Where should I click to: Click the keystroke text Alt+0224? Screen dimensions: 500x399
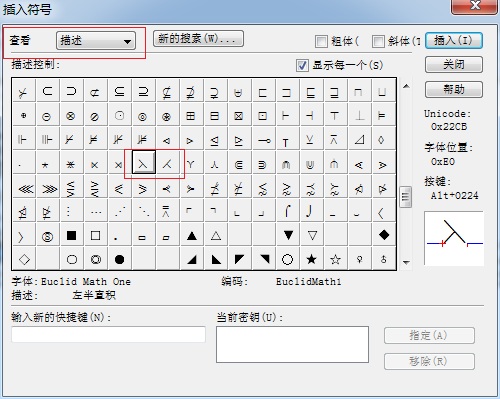click(454, 195)
